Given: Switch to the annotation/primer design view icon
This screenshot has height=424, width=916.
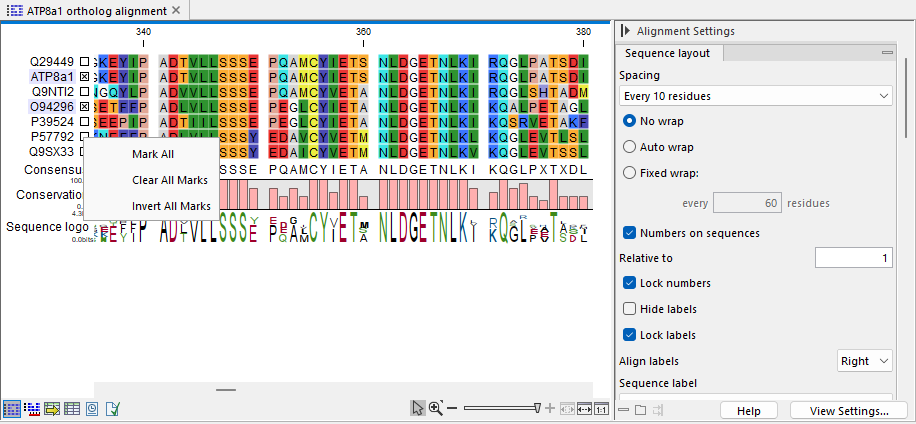Looking at the screenshot, I should click(x=33, y=408).
